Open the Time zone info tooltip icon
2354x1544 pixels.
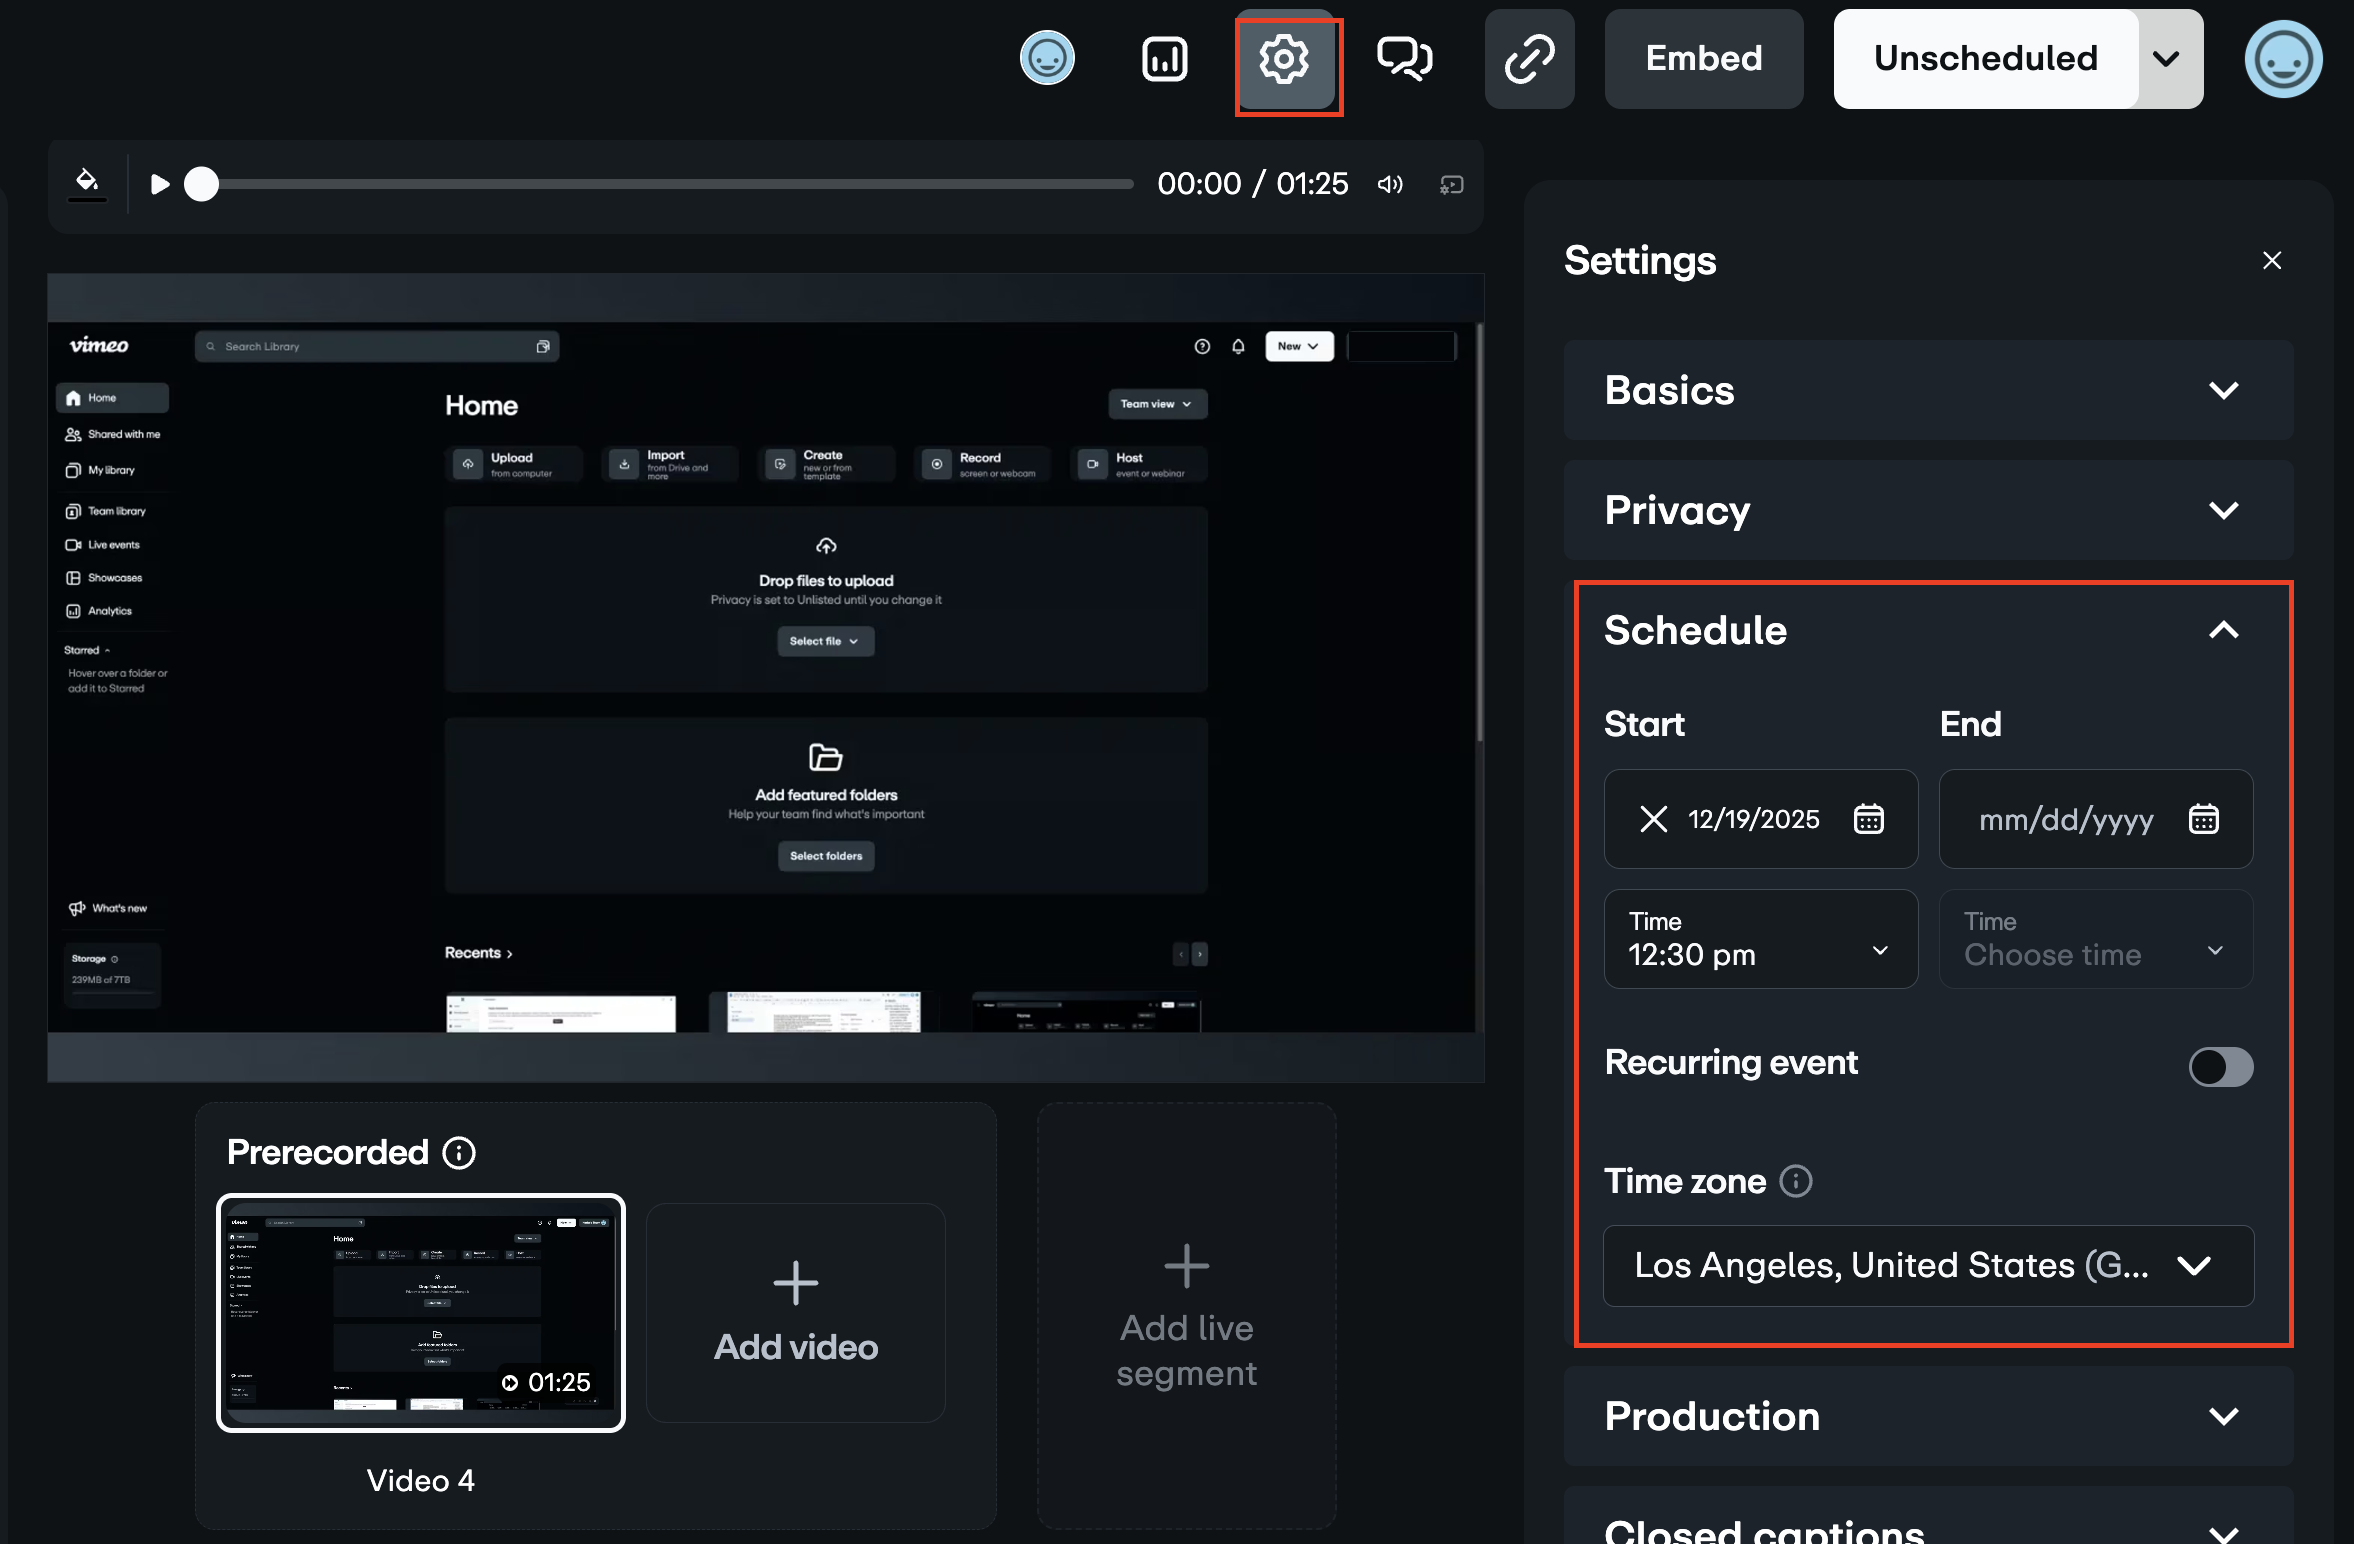pos(1795,1182)
